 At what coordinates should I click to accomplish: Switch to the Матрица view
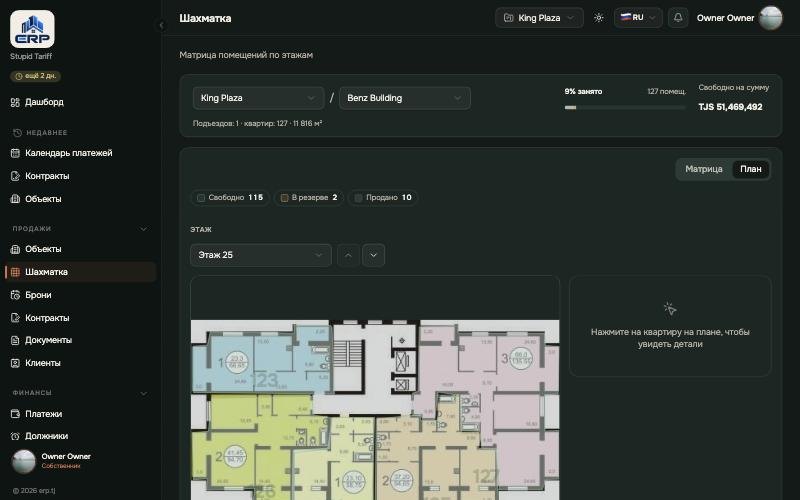point(704,169)
